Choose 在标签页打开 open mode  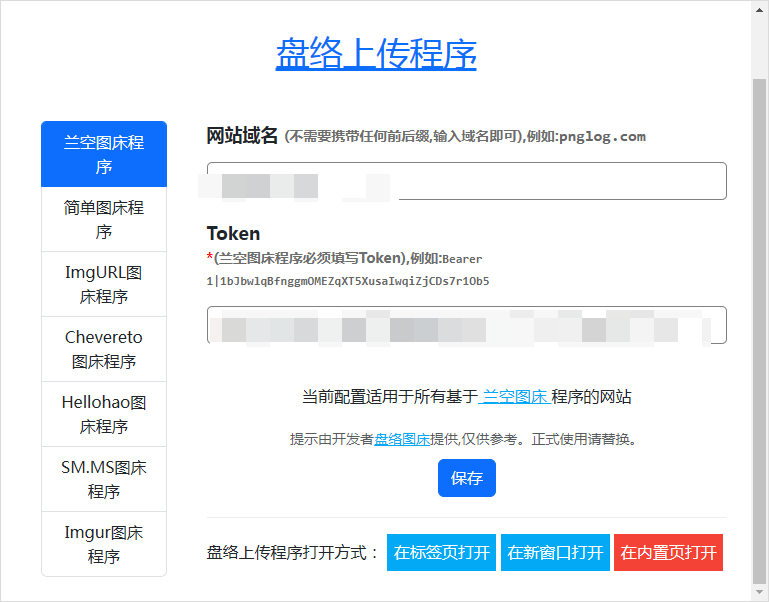441,552
